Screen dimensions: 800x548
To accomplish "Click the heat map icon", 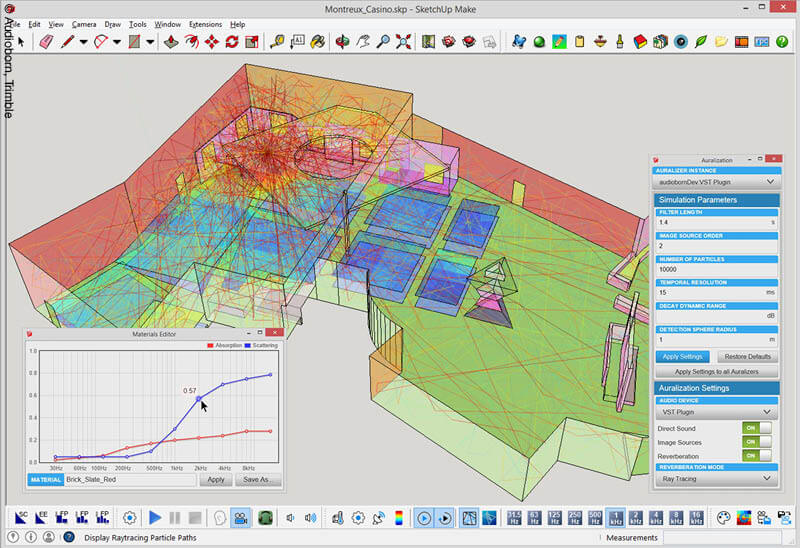I will [744, 518].
